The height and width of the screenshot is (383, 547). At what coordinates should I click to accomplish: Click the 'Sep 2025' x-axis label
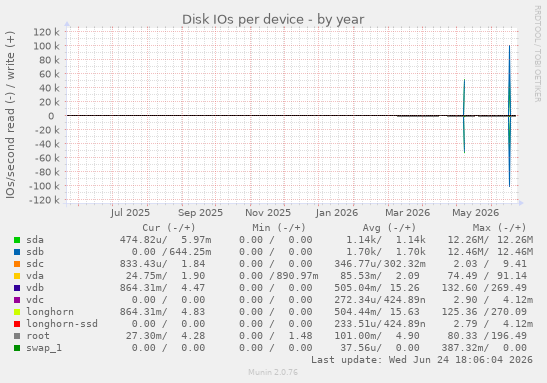pyautogui.click(x=200, y=213)
